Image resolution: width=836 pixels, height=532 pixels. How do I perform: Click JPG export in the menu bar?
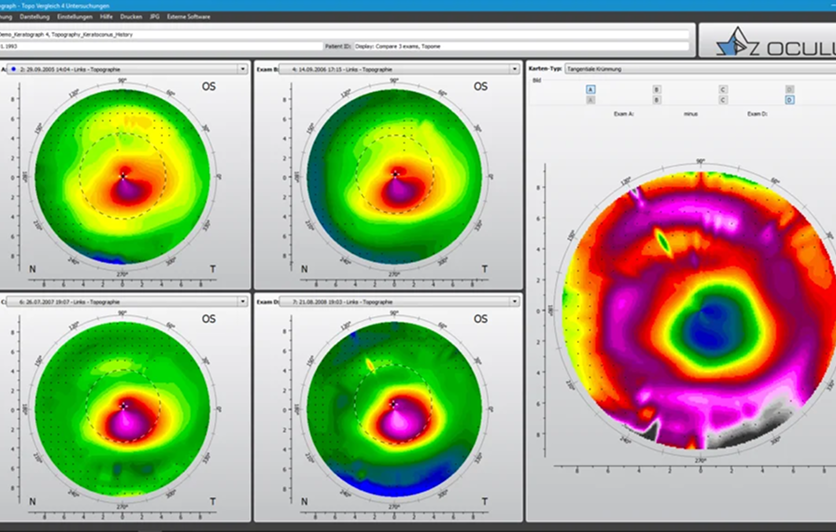coord(155,17)
